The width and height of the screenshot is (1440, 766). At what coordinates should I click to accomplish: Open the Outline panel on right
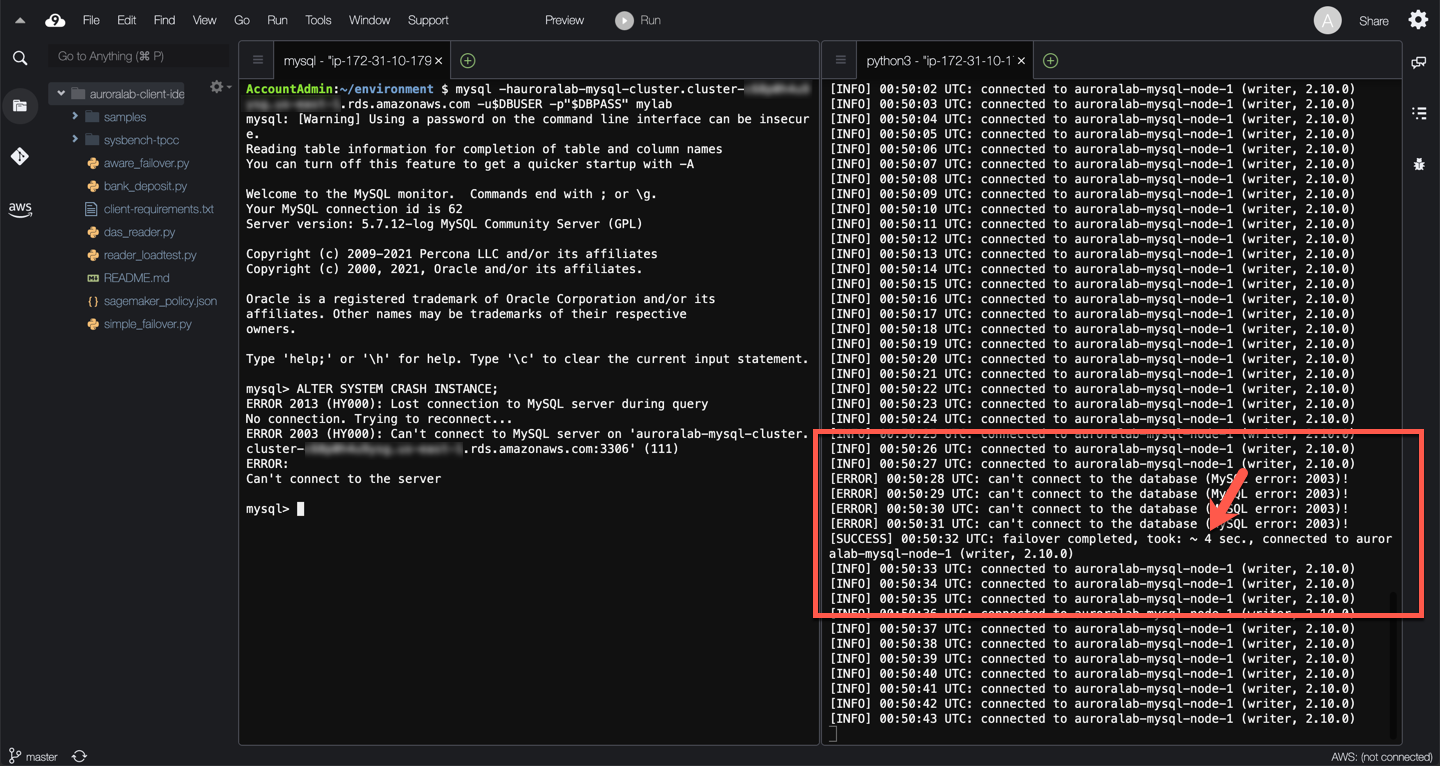pos(1419,113)
